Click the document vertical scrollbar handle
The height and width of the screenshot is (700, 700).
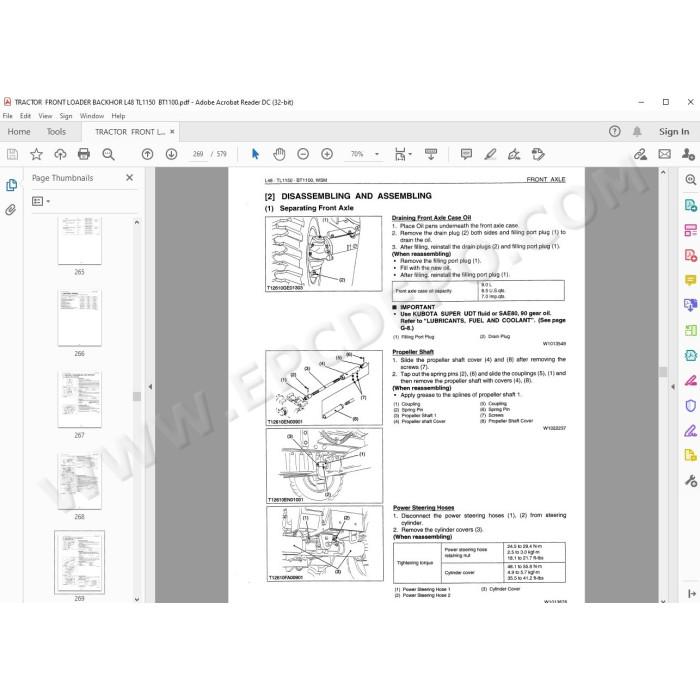coord(663,371)
